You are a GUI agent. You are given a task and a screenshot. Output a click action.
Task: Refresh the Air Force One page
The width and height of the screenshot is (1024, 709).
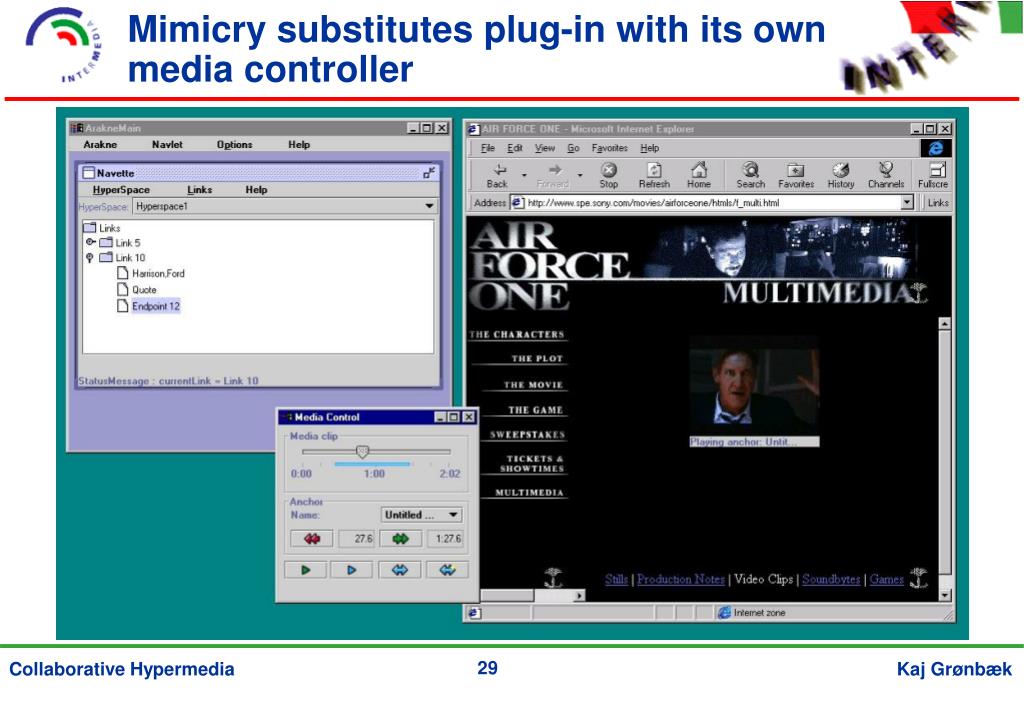(x=654, y=176)
